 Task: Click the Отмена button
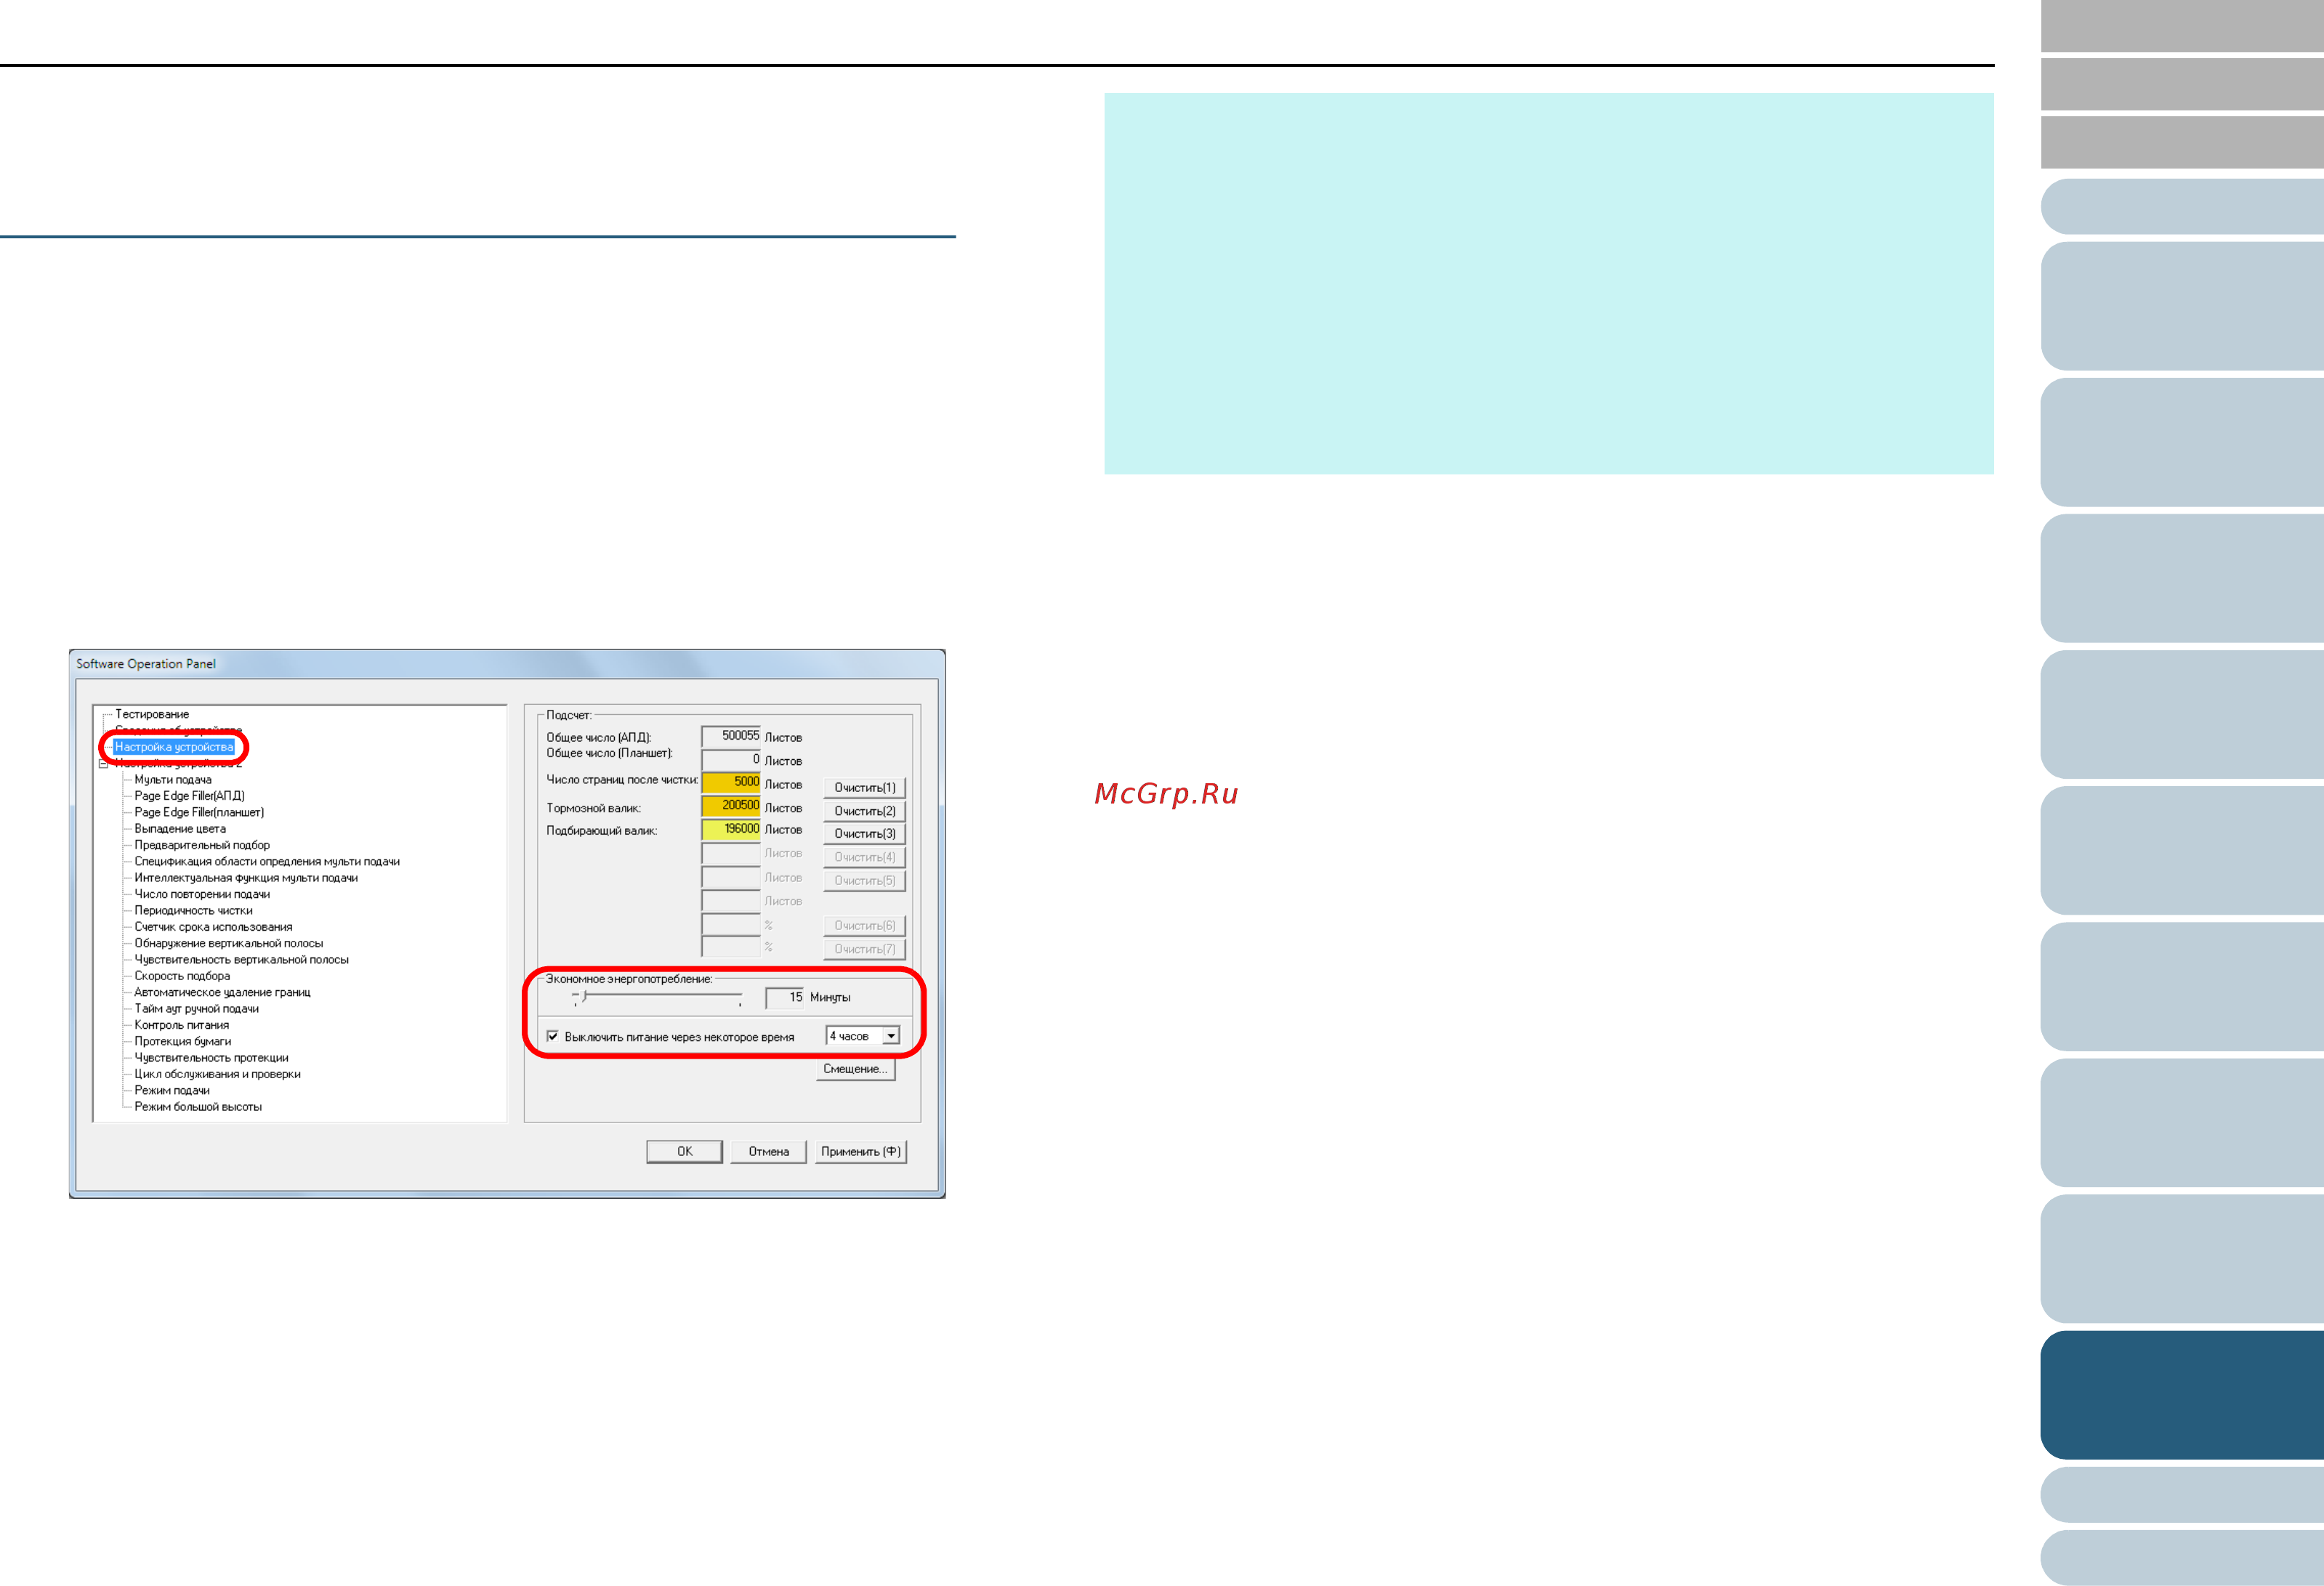tap(768, 1151)
